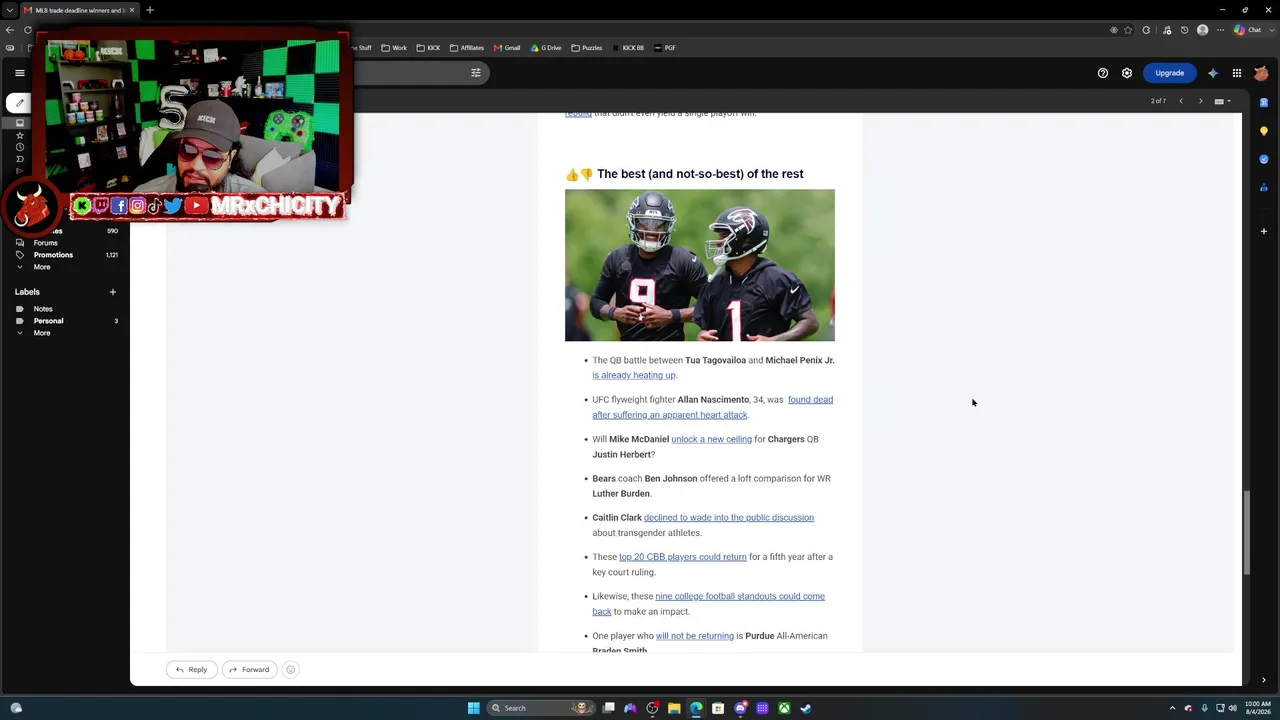Open Copilot Chat button
Viewport: 1280px width, 720px height.
[x=1246, y=30]
